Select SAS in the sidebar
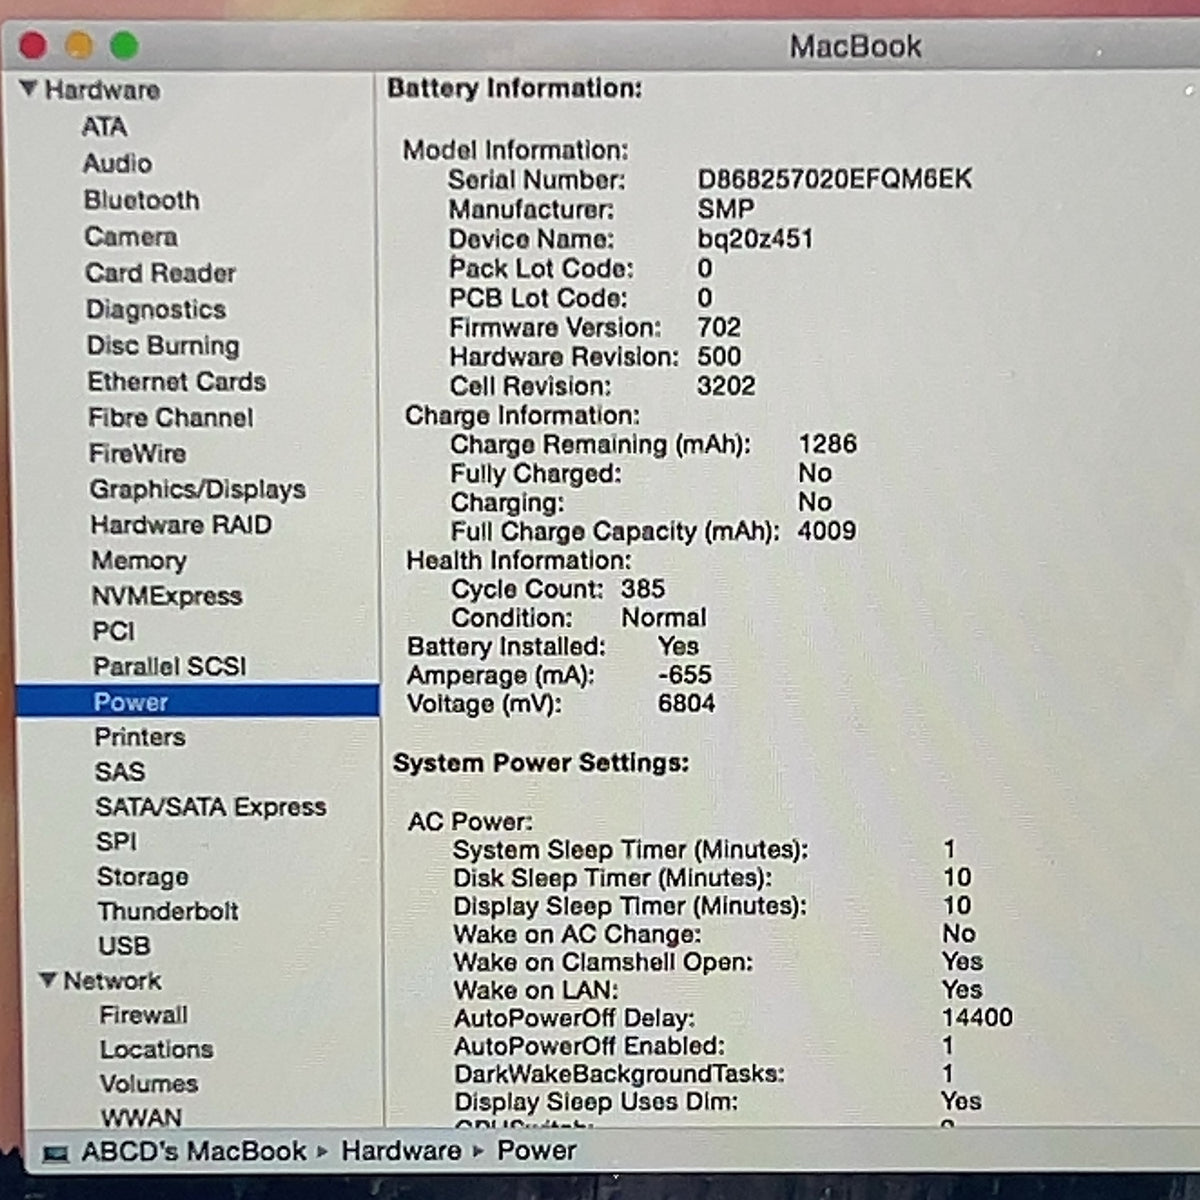 [x=120, y=772]
